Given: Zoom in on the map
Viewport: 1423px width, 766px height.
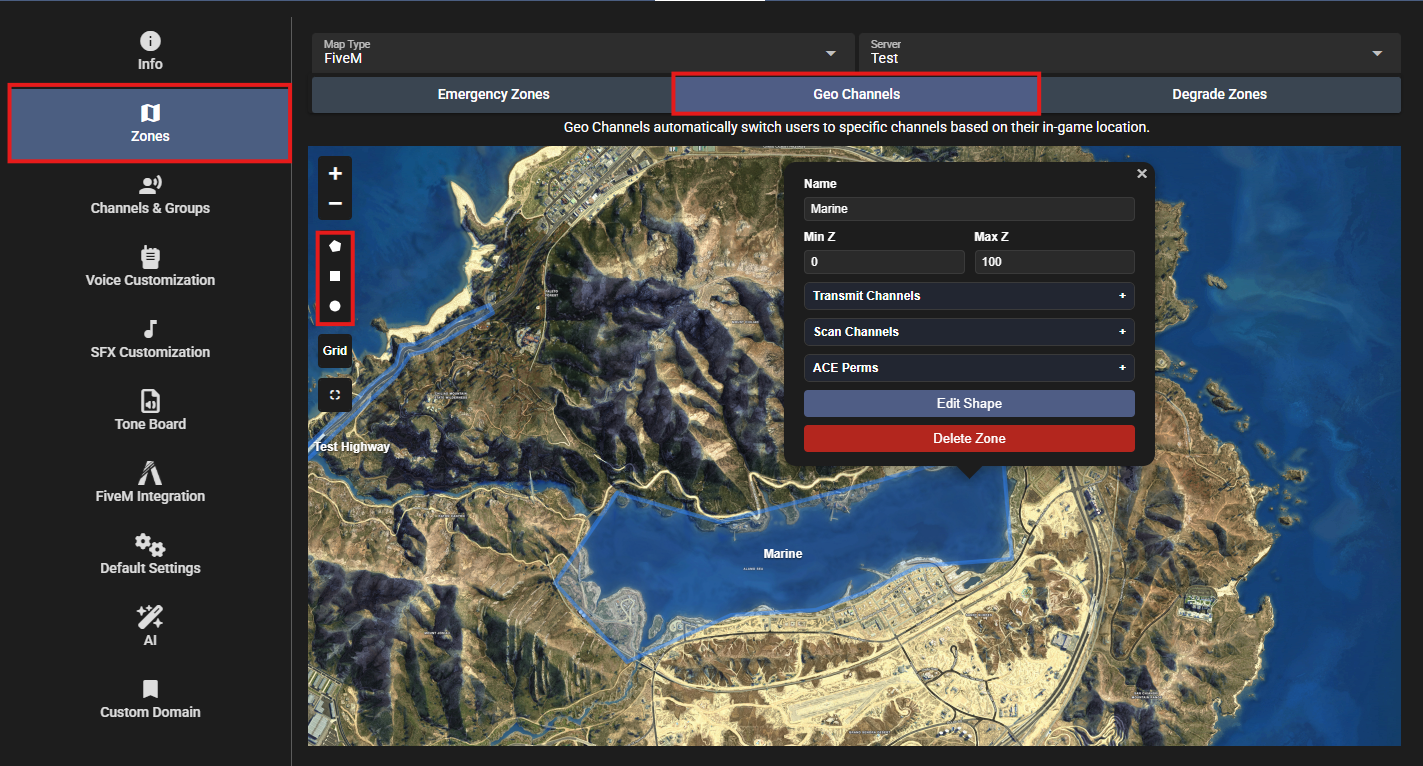Looking at the screenshot, I should (x=335, y=173).
